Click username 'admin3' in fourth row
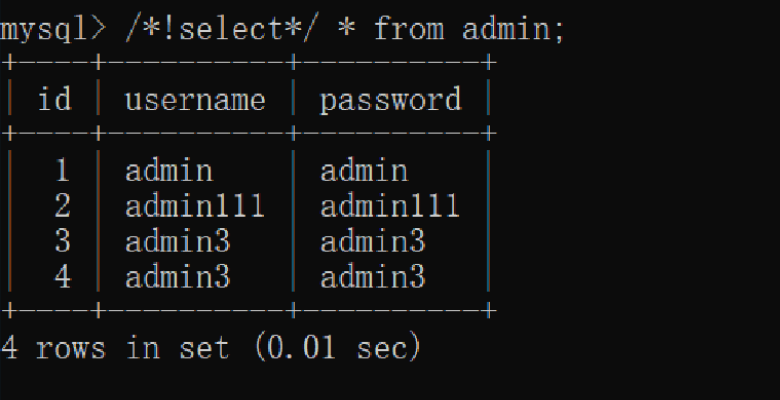The image size is (780, 400). tap(177, 276)
